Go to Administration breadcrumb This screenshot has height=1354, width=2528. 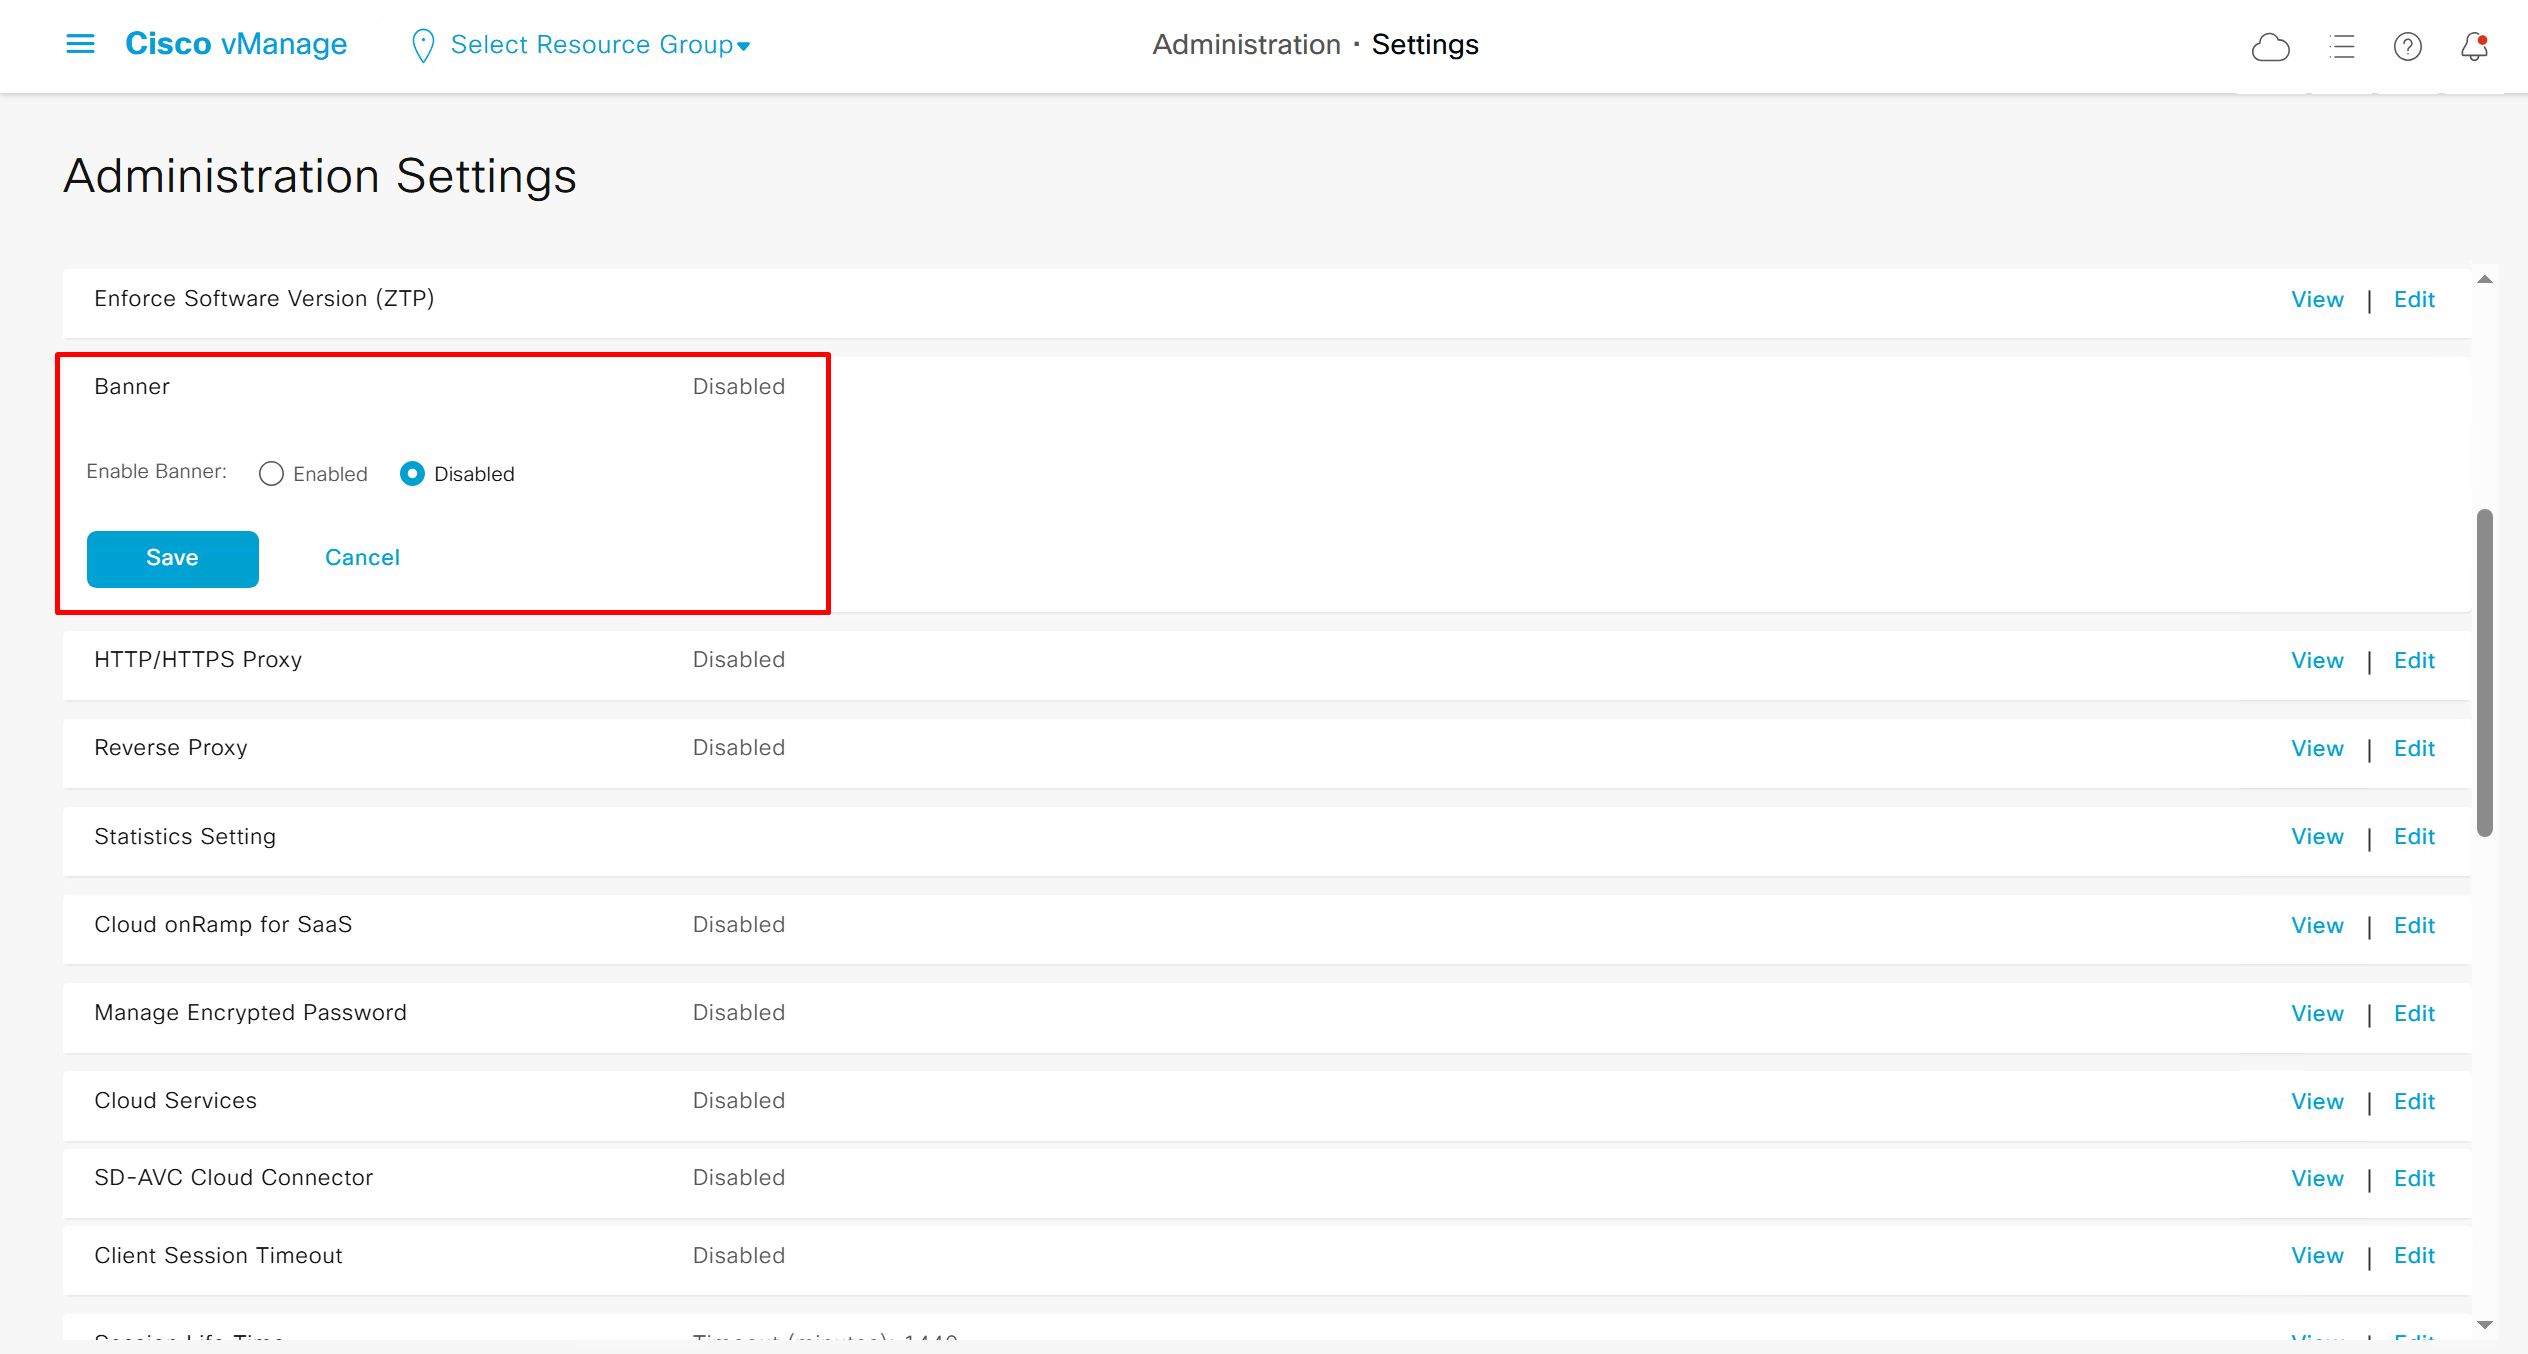[x=1246, y=45]
